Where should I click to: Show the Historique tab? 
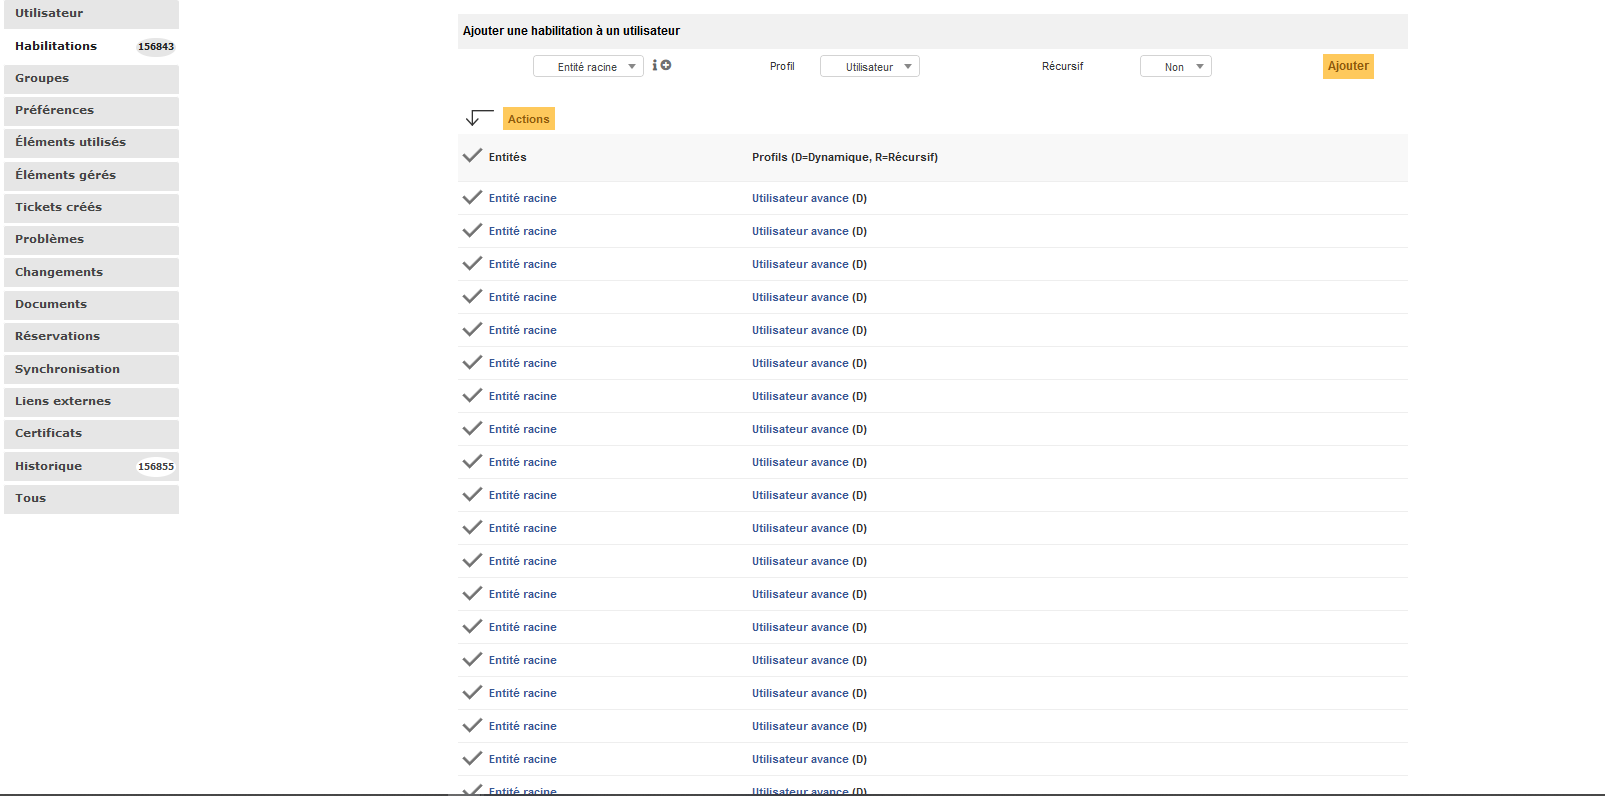coord(91,466)
